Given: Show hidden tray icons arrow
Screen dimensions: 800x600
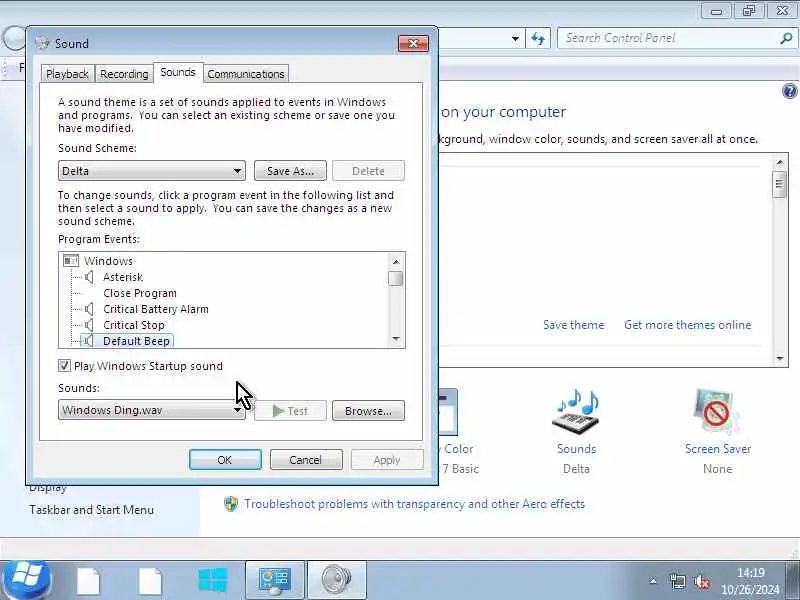Looking at the screenshot, I should 653,581.
